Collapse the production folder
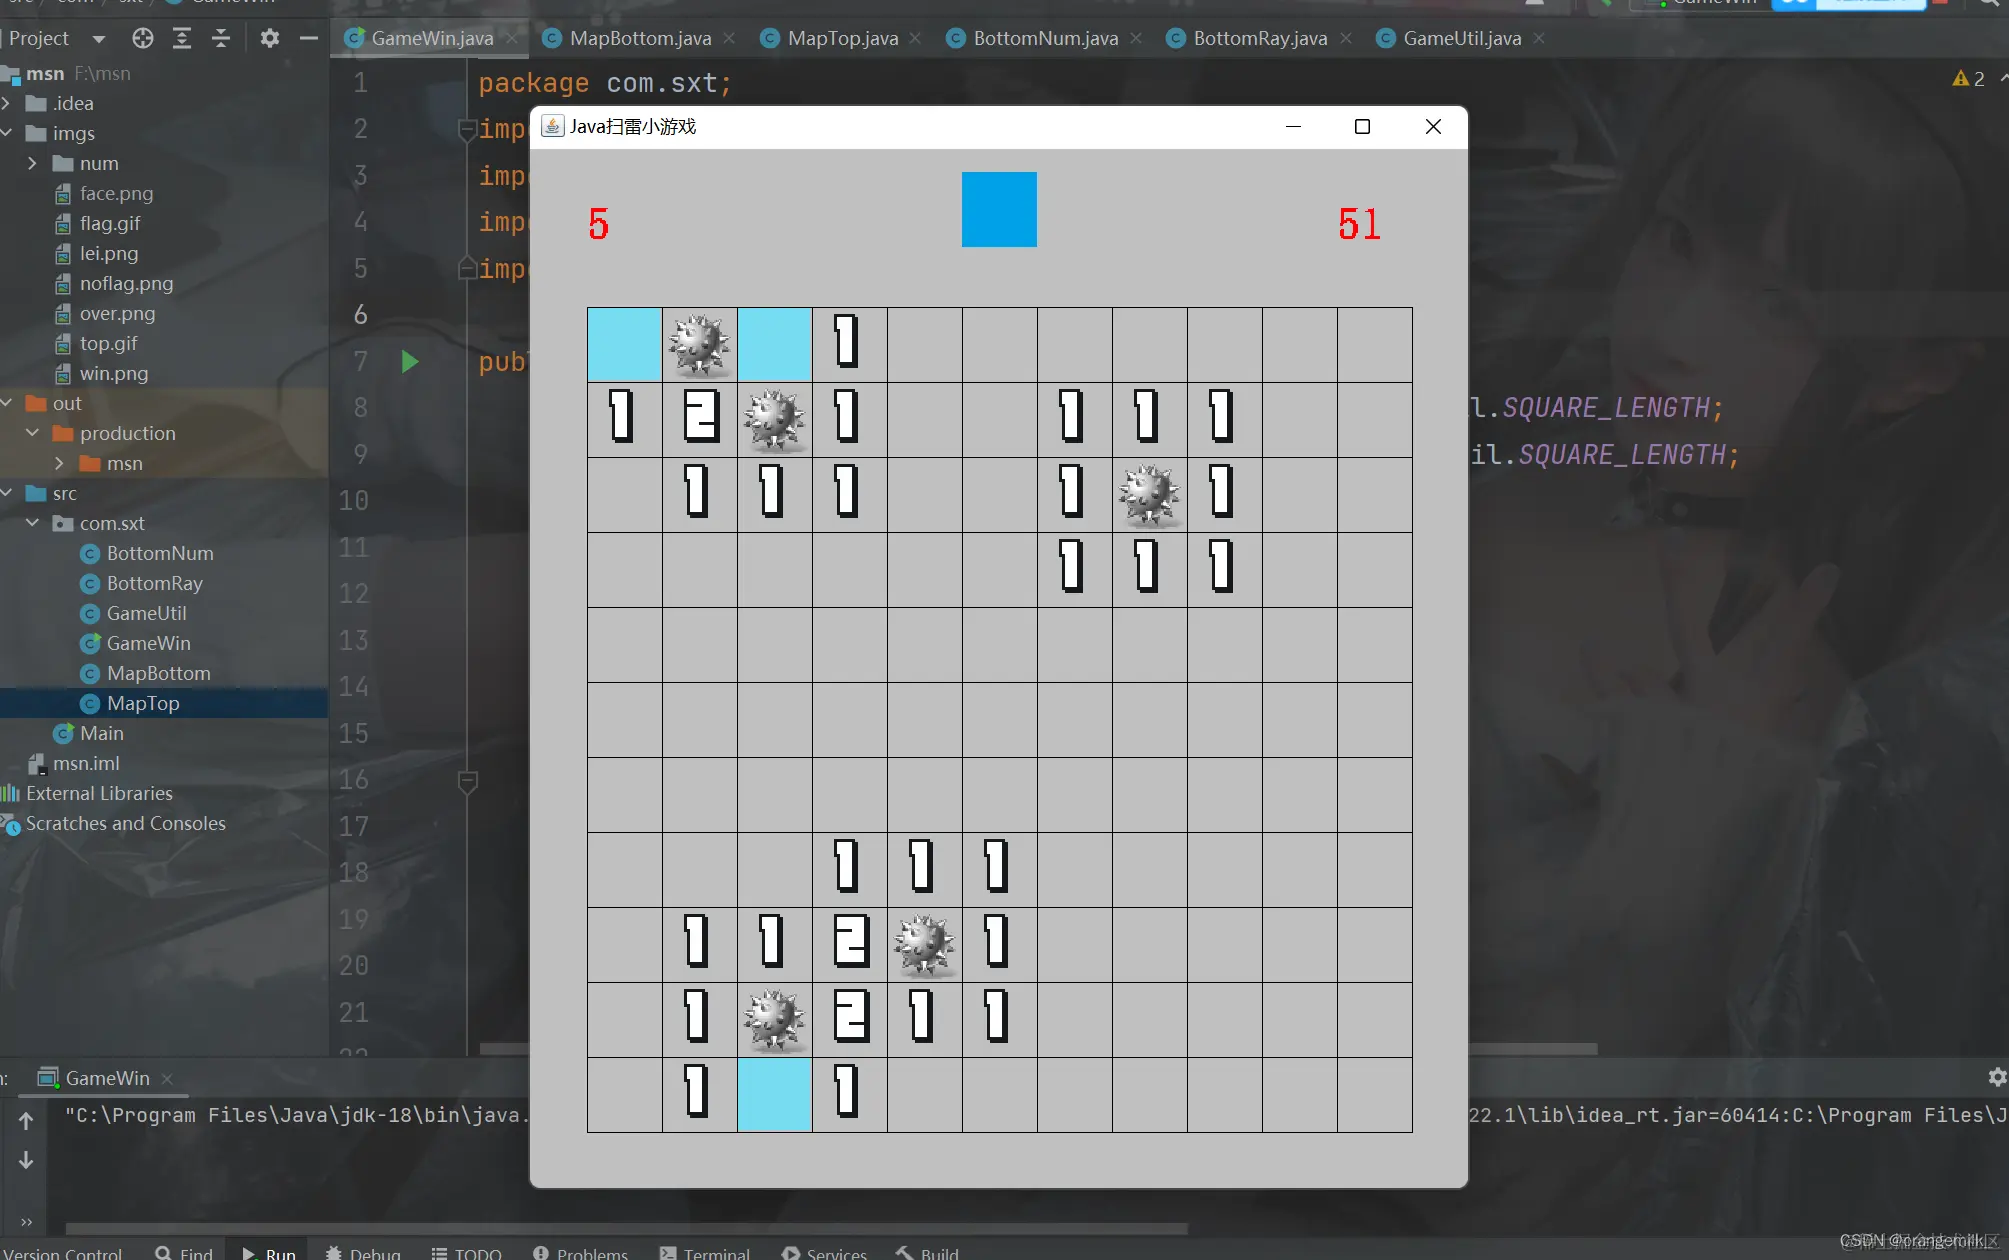The height and width of the screenshot is (1260, 2009). point(32,433)
